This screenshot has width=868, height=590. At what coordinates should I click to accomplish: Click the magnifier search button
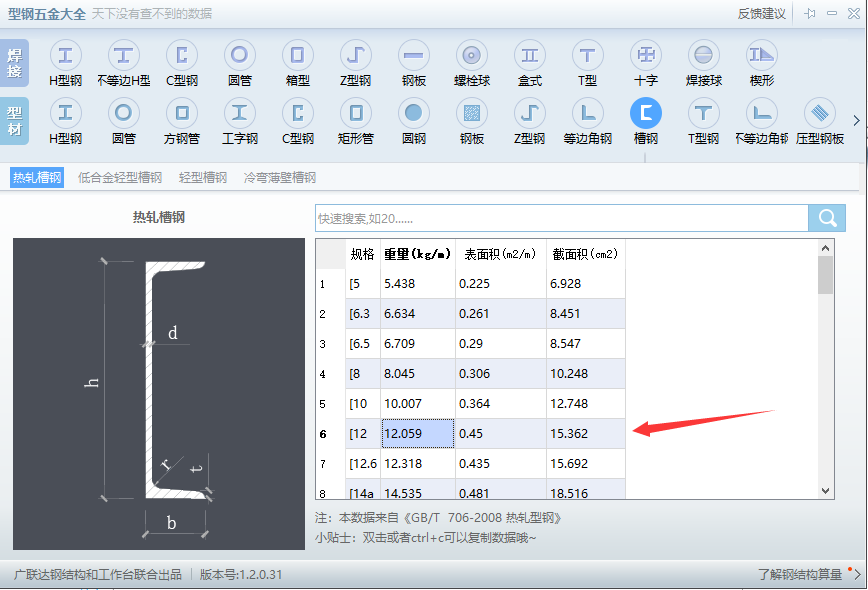tap(827, 218)
